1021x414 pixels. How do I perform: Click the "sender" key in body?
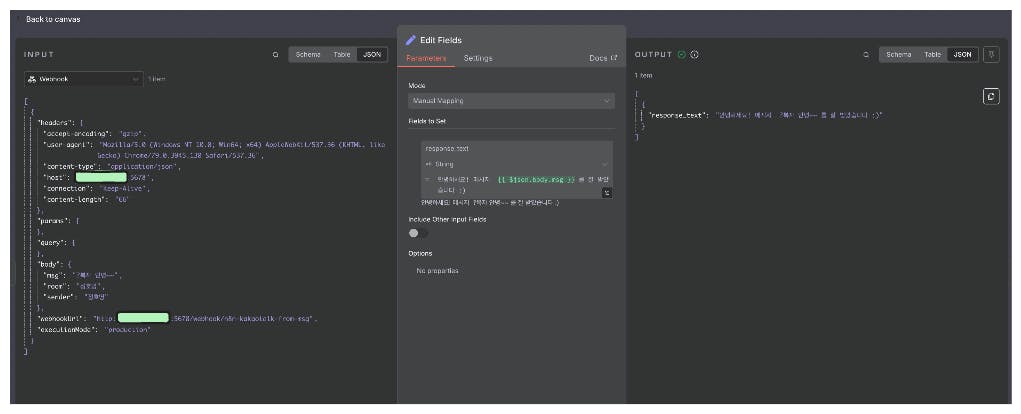pyautogui.click(x=59, y=297)
